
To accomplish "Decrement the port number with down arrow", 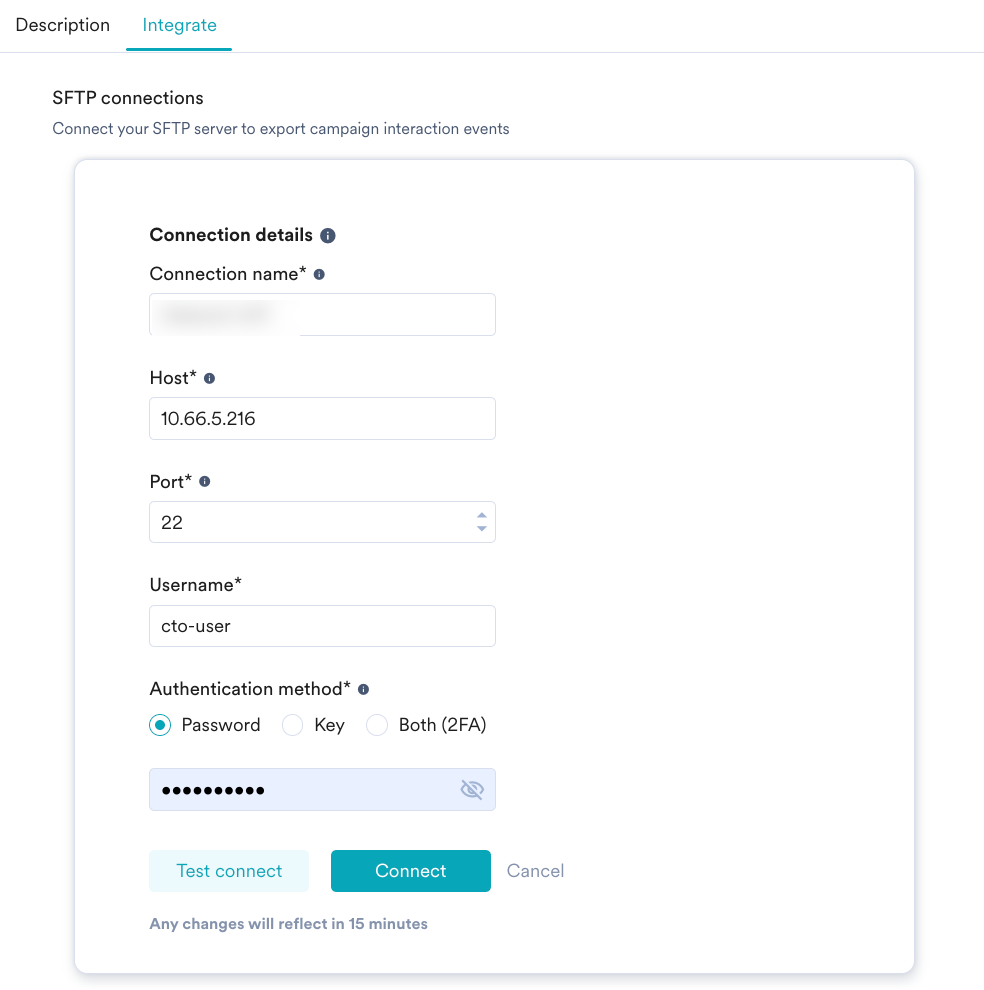I will tap(481, 527).
